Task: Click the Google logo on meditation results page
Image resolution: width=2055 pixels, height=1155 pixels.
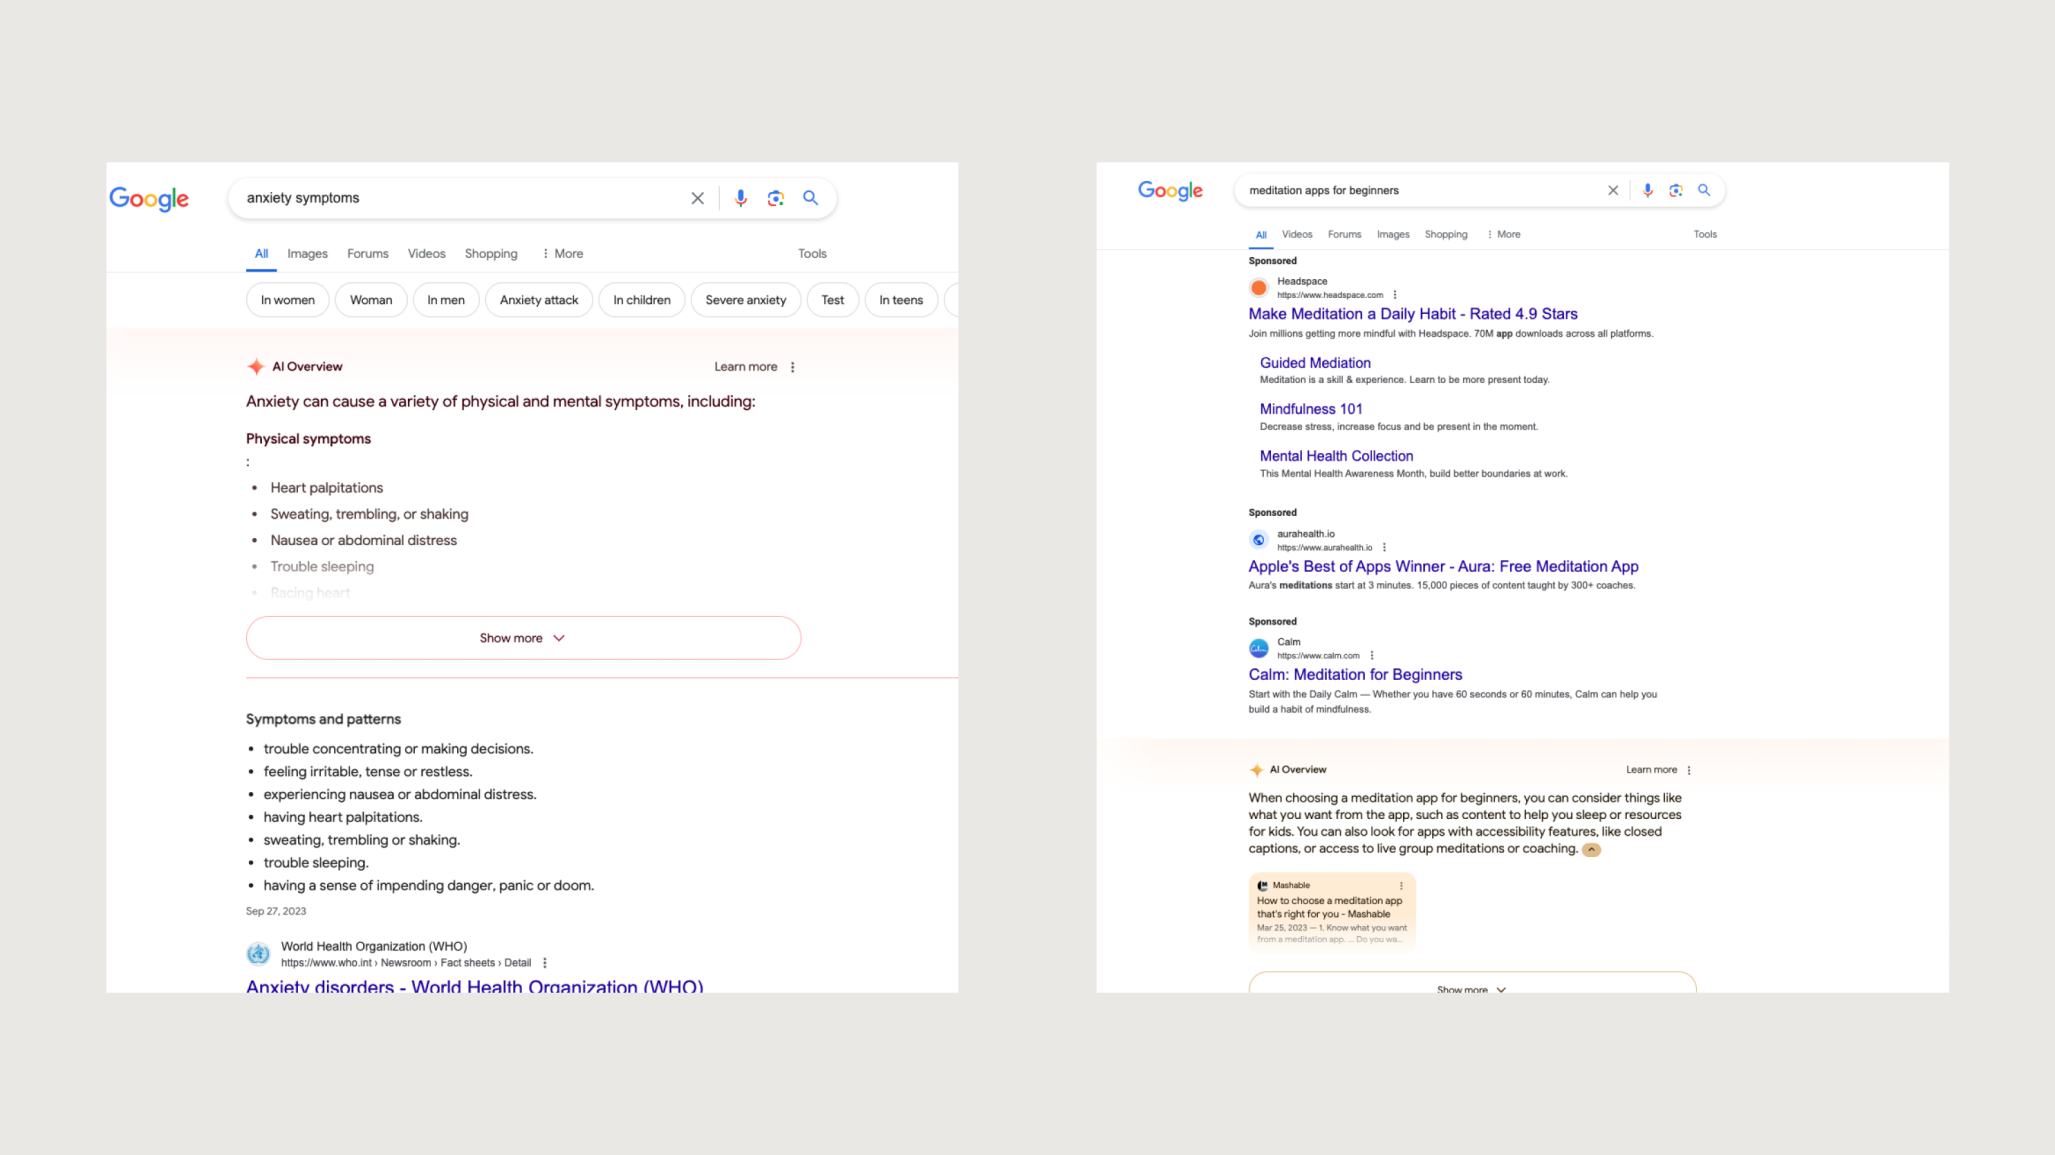Action: click(x=1169, y=191)
